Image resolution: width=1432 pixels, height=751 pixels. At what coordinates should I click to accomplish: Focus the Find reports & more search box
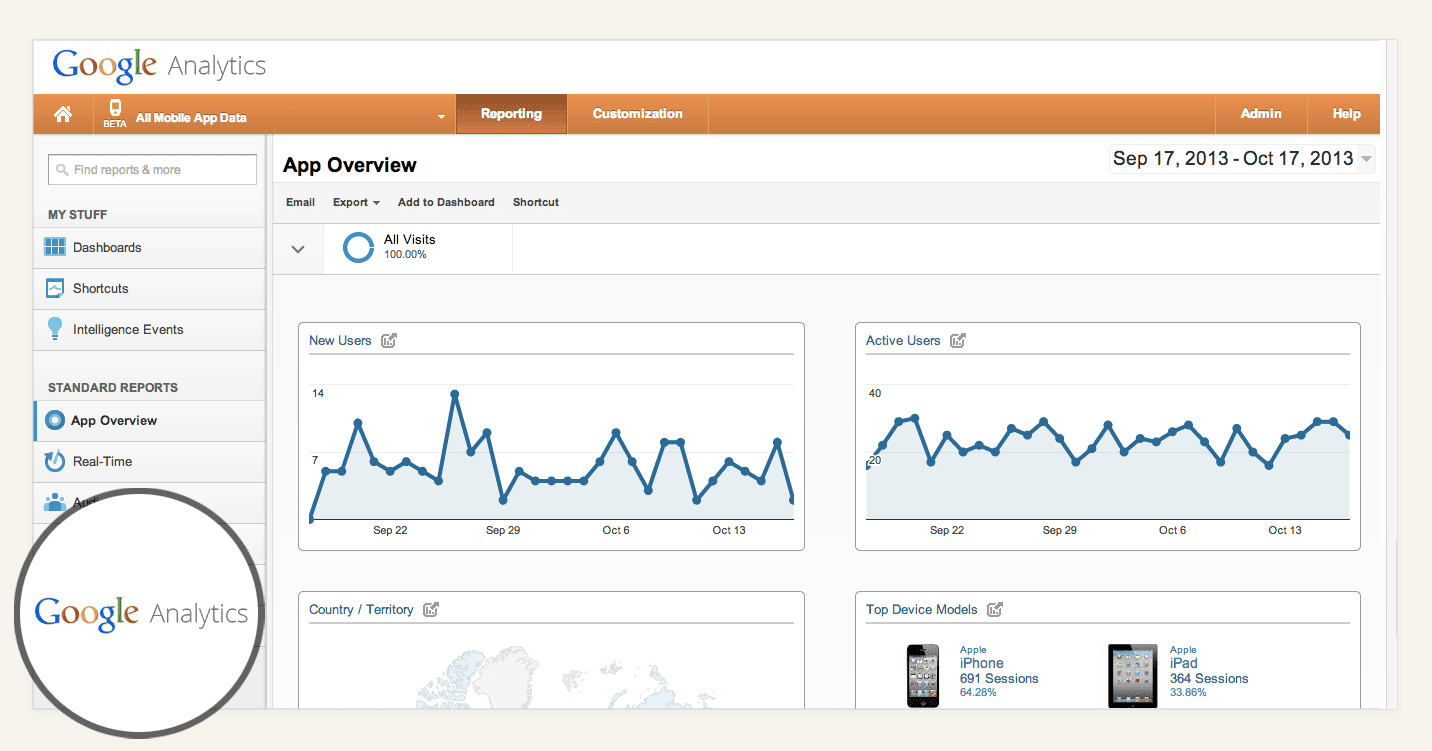(152, 170)
